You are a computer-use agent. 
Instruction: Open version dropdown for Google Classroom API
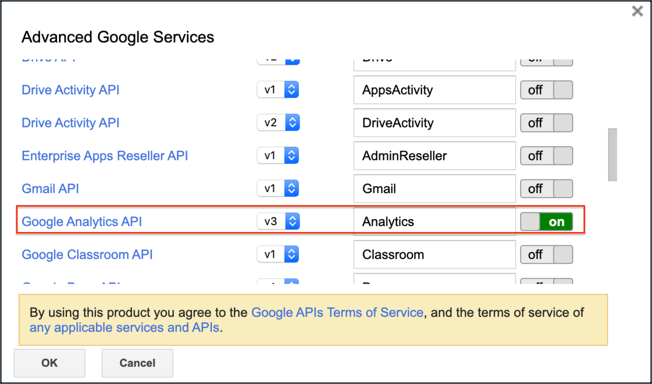278,254
